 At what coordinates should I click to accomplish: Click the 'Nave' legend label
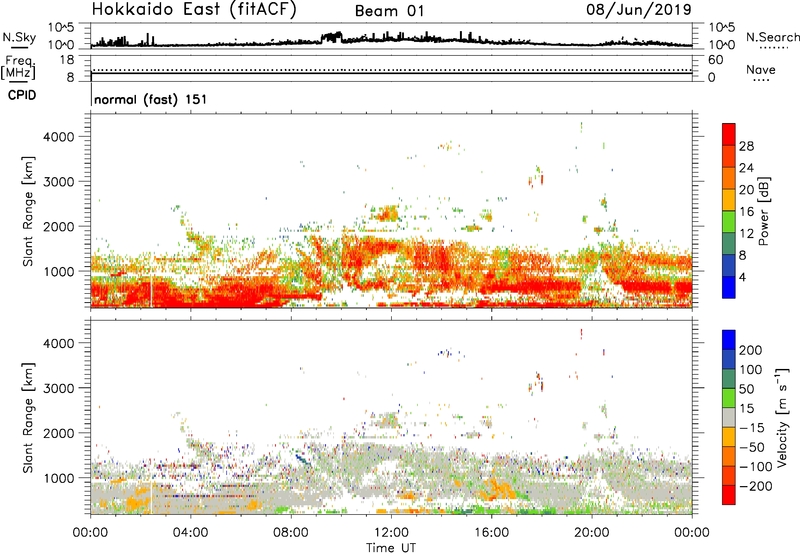point(761,69)
